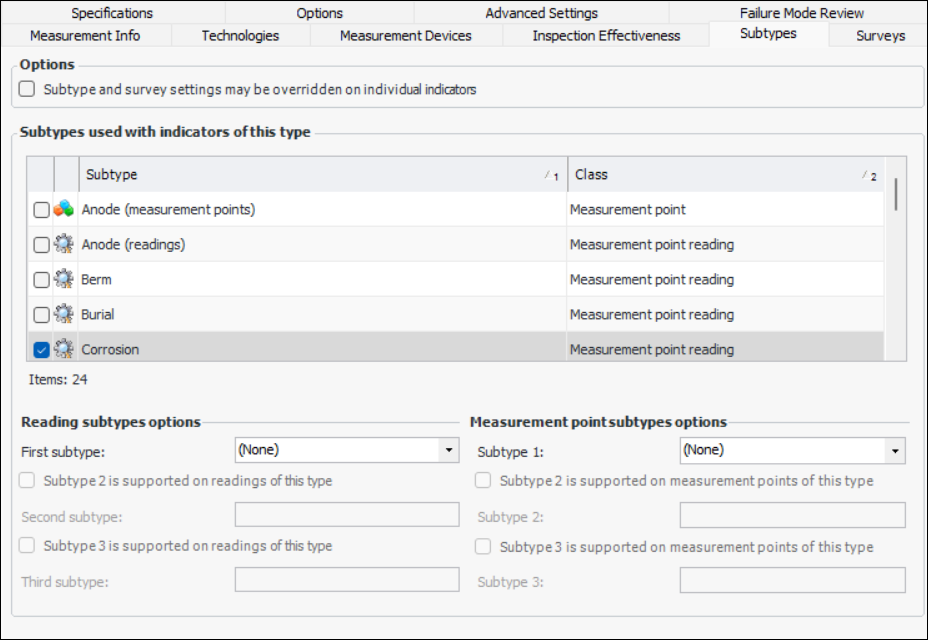Click the gear icon next to Berm
The image size is (928, 640).
tap(64, 280)
